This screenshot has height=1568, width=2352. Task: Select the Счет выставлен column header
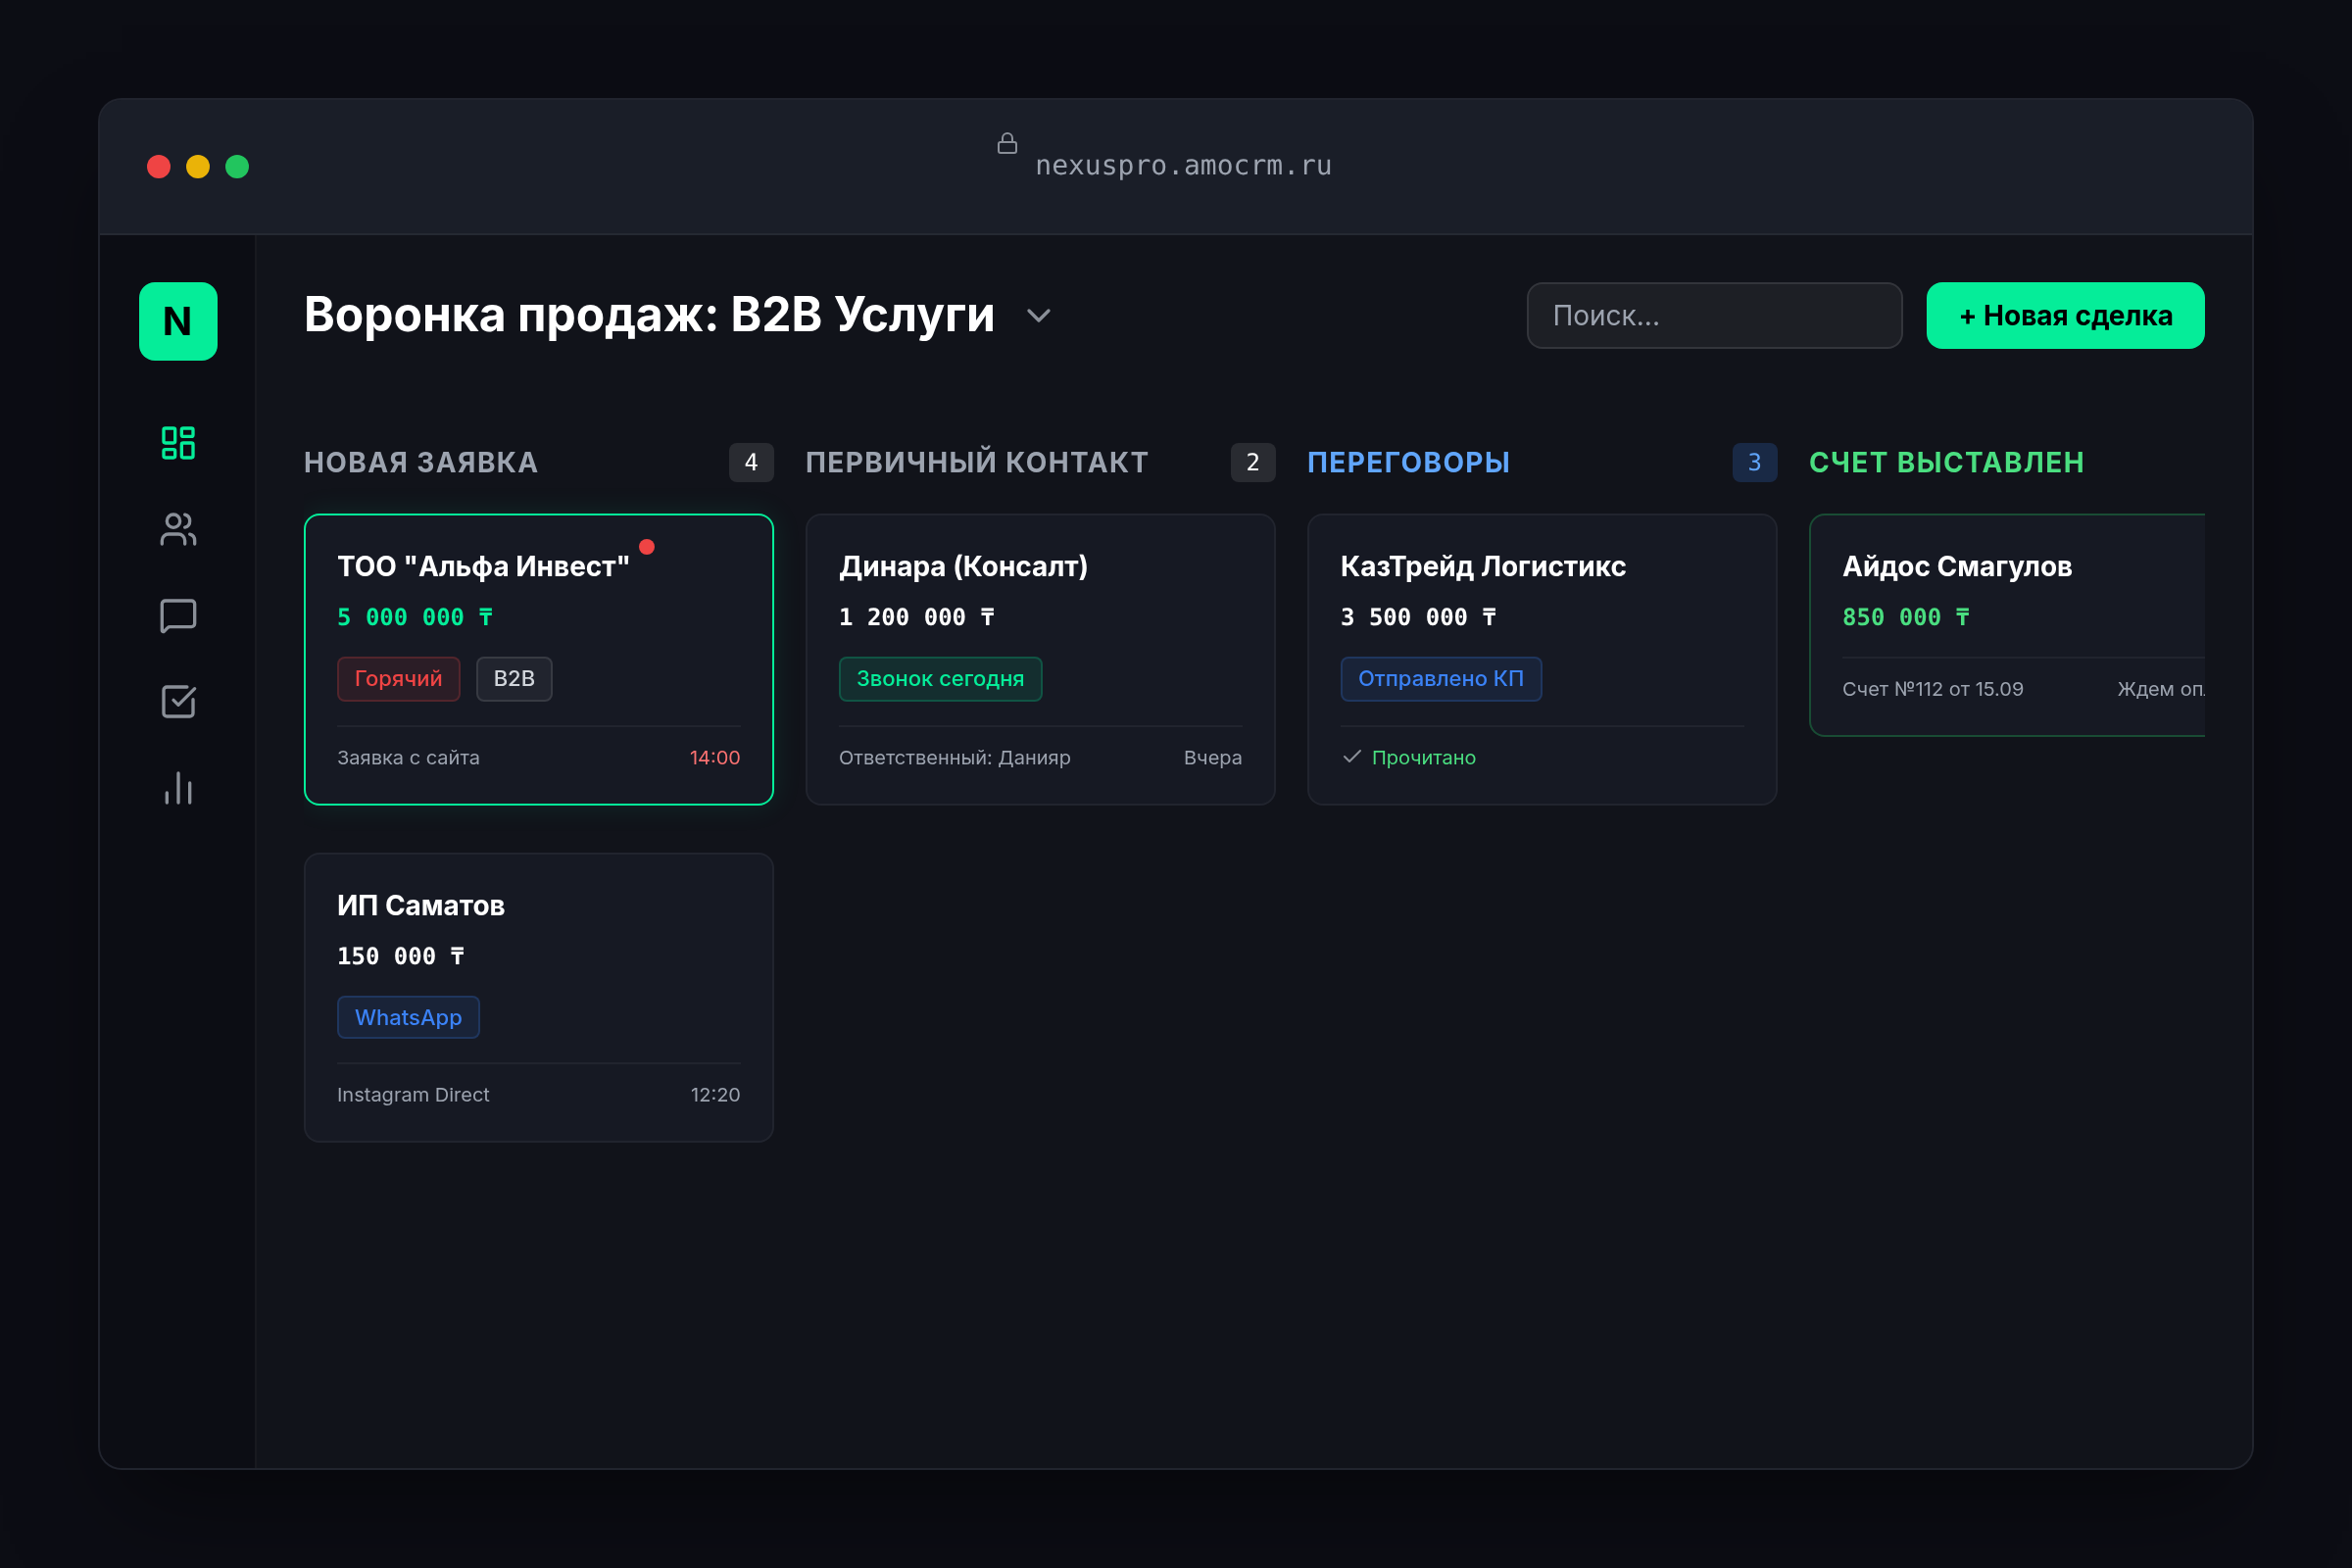[x=1946, y=462]
